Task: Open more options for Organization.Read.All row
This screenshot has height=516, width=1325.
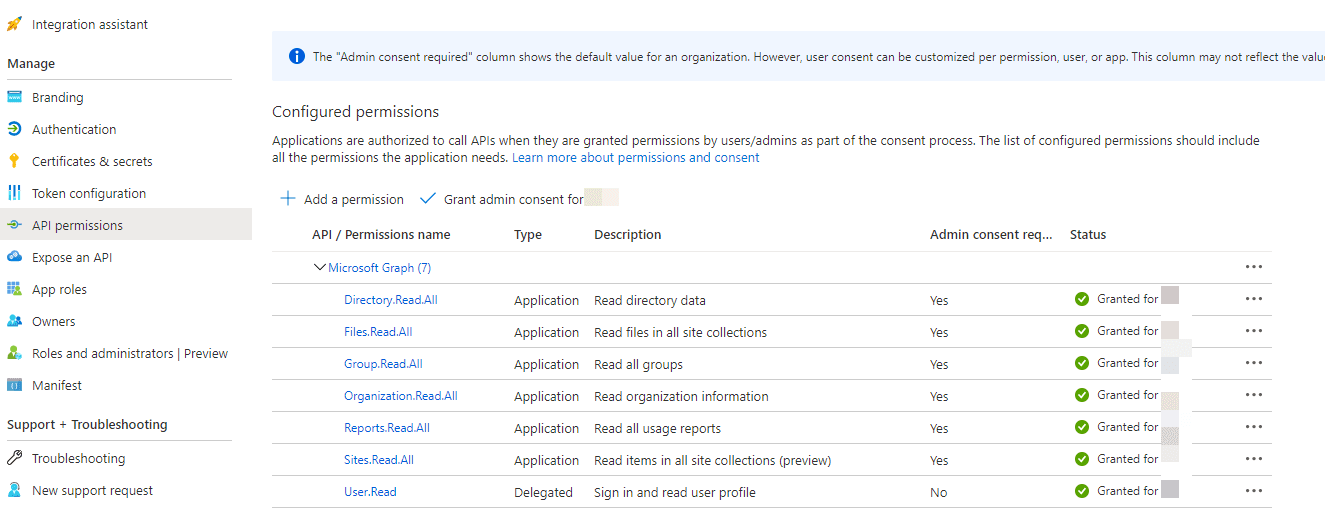Action: tap(1254, 395)
